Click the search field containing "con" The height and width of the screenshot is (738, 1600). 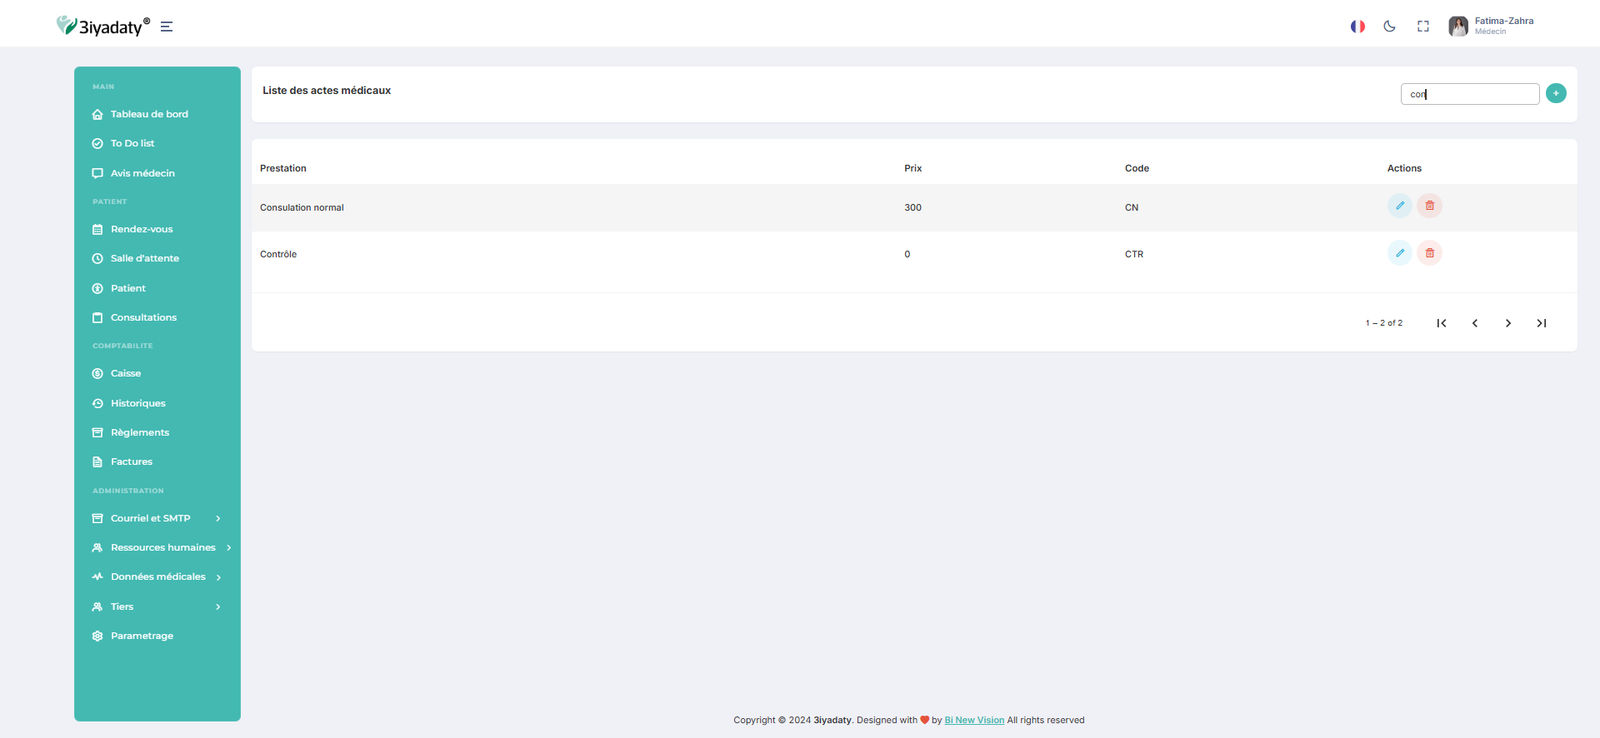pos(1469,94)
